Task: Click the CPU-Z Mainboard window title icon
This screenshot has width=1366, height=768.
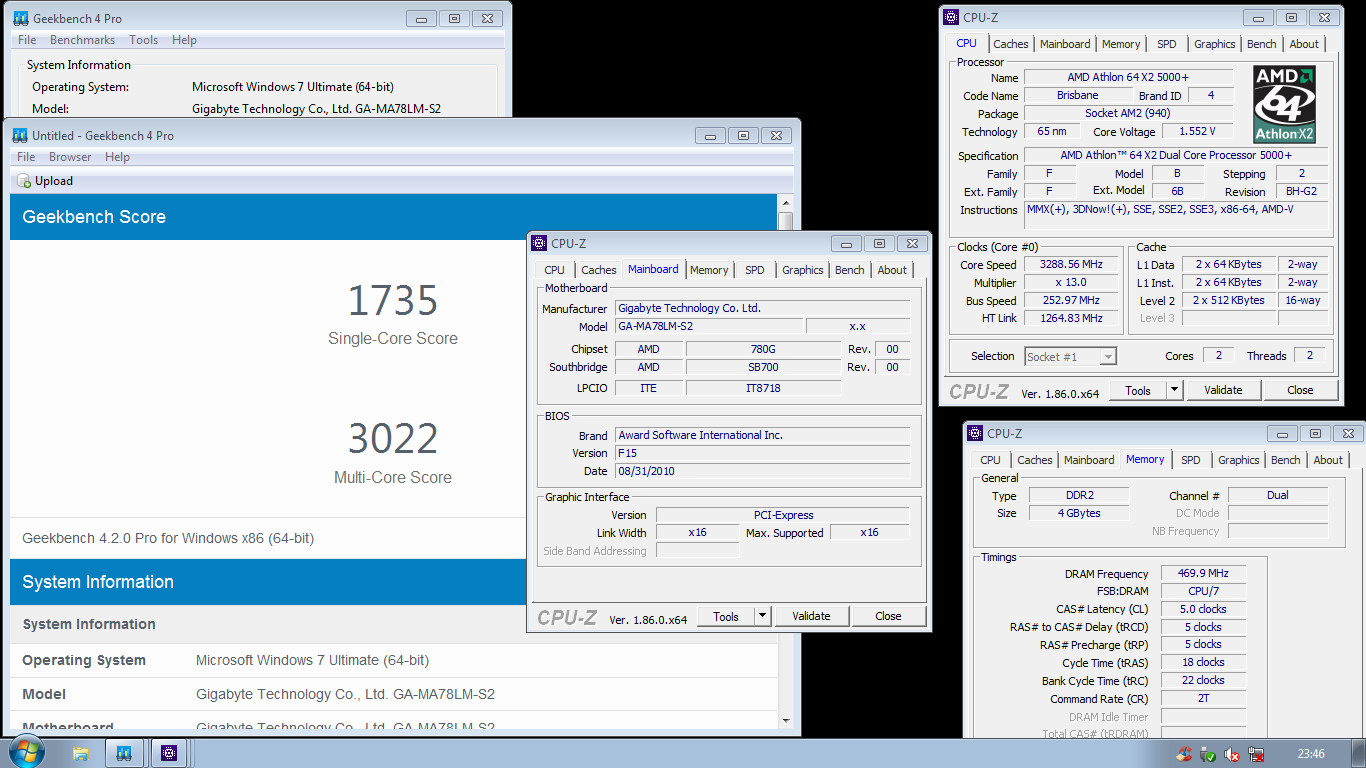Action: click(539, 243)
